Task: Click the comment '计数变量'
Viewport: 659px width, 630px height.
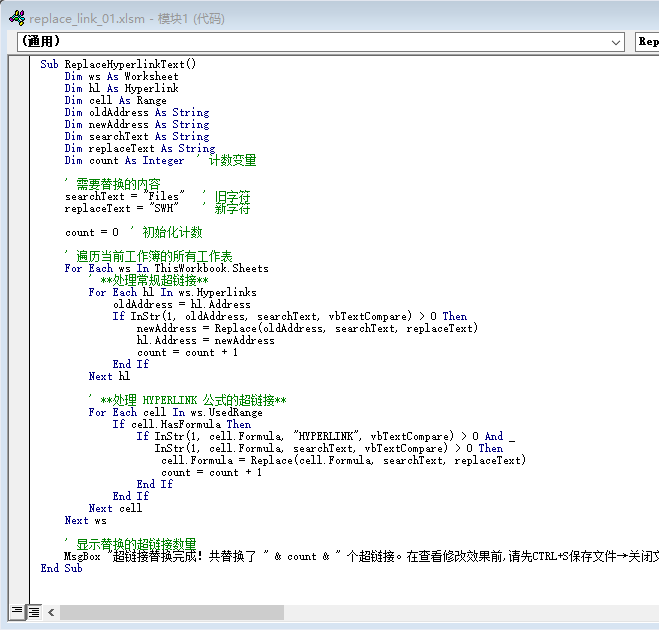Action: click(x=232, y=161)
